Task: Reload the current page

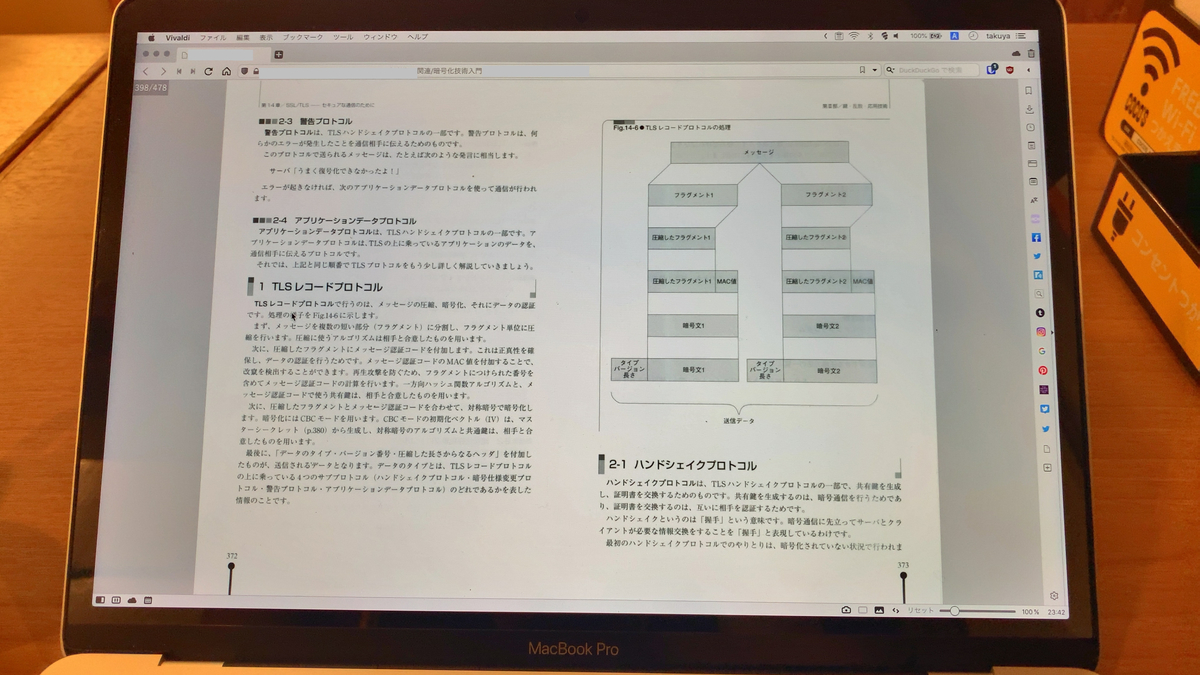Action: pos(208,72)
